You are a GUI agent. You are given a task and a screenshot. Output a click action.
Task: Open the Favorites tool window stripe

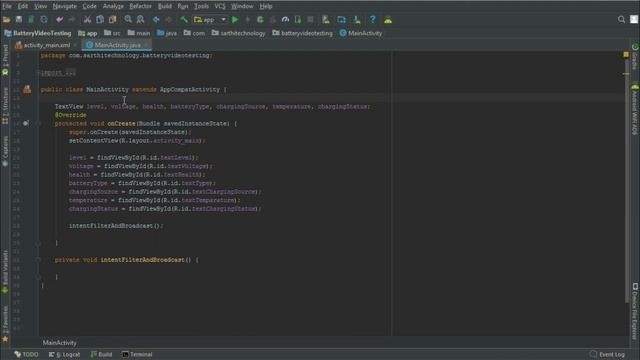[x=5, y=323]
